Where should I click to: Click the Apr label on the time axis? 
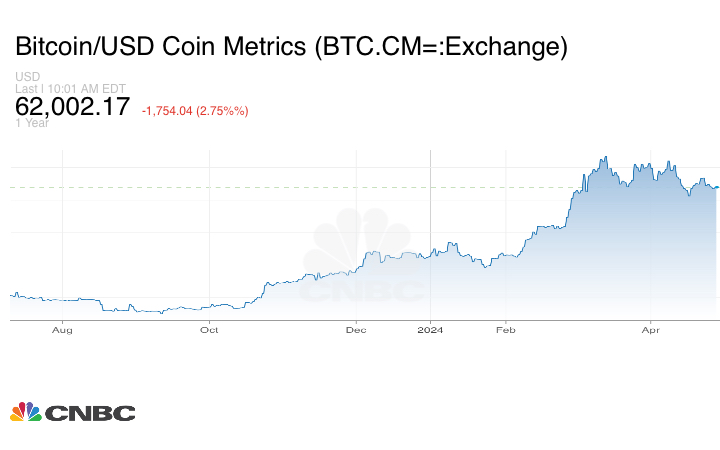pyautogui.click(x=651, y=329)
